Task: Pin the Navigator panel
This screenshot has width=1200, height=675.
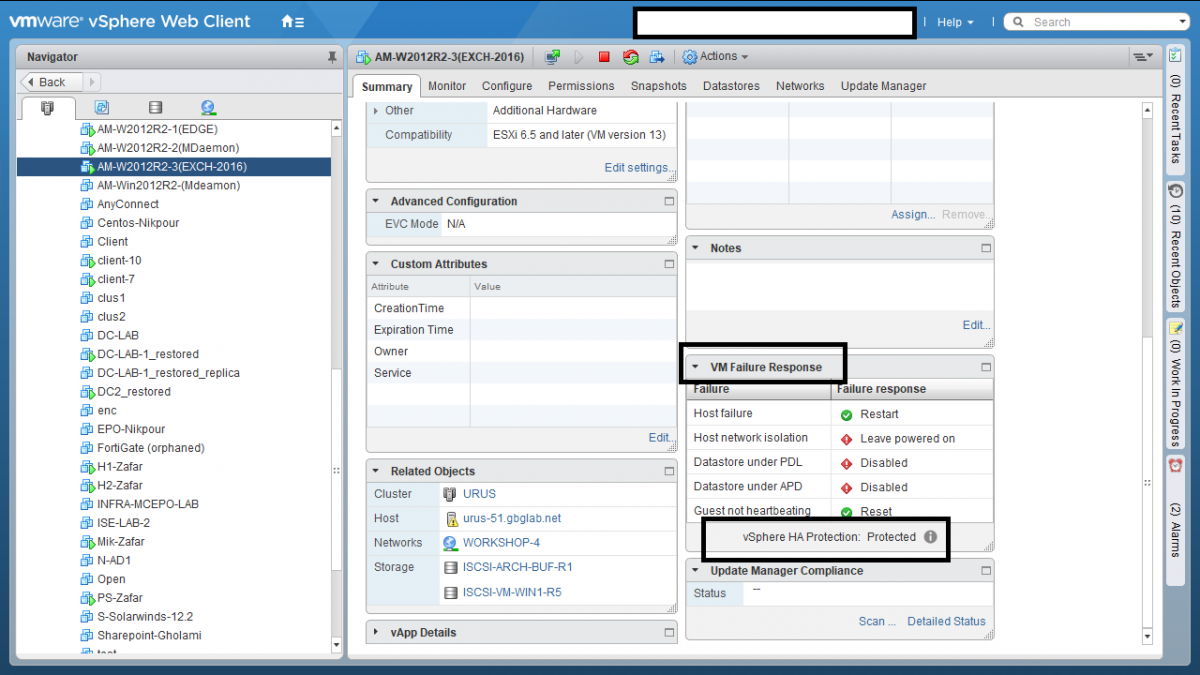Action: coord(332,57)
